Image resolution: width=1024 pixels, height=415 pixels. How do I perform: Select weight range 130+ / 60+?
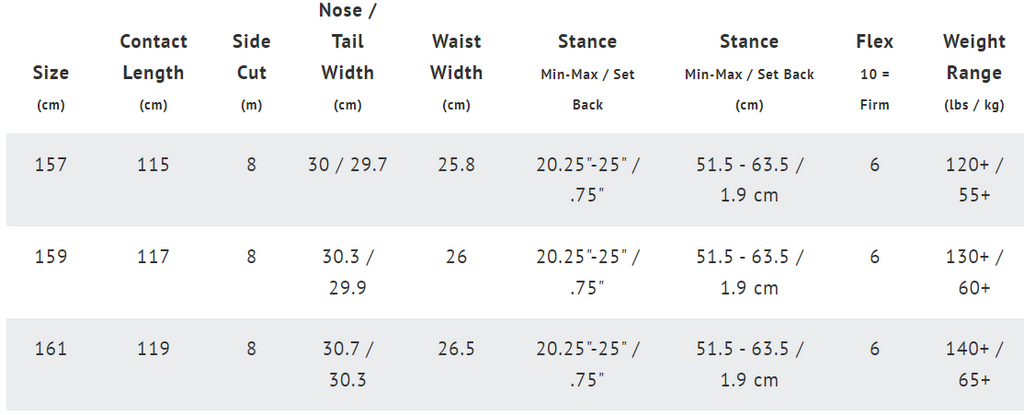point(974,272)
